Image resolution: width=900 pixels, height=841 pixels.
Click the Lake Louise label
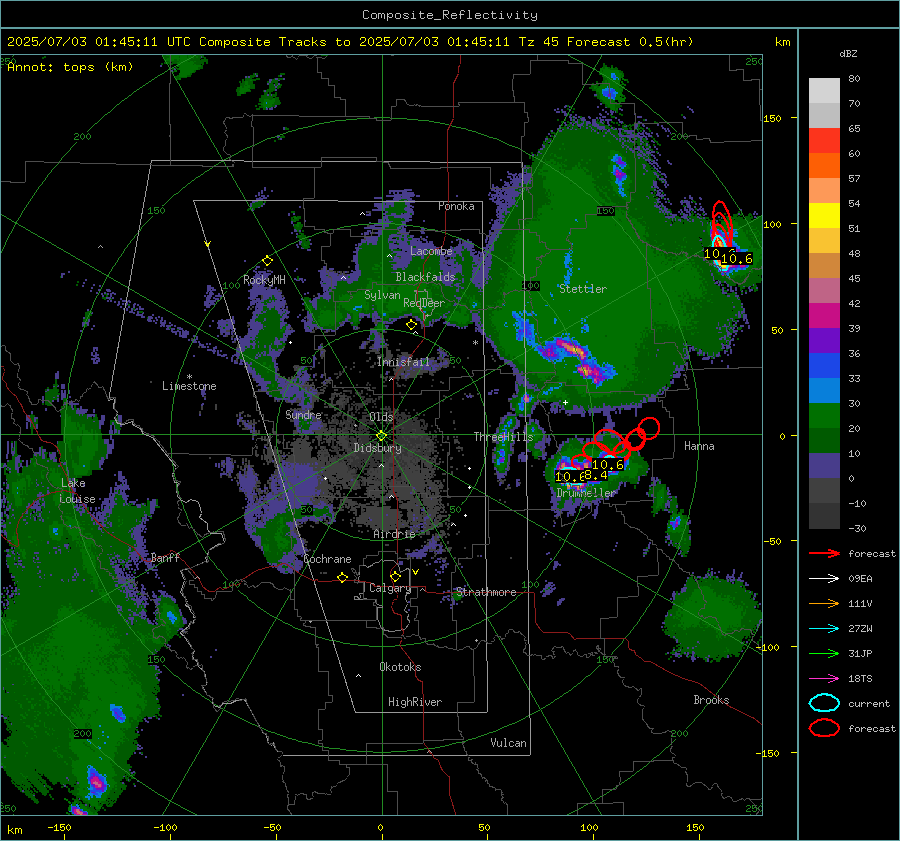[x=77, y=491]
